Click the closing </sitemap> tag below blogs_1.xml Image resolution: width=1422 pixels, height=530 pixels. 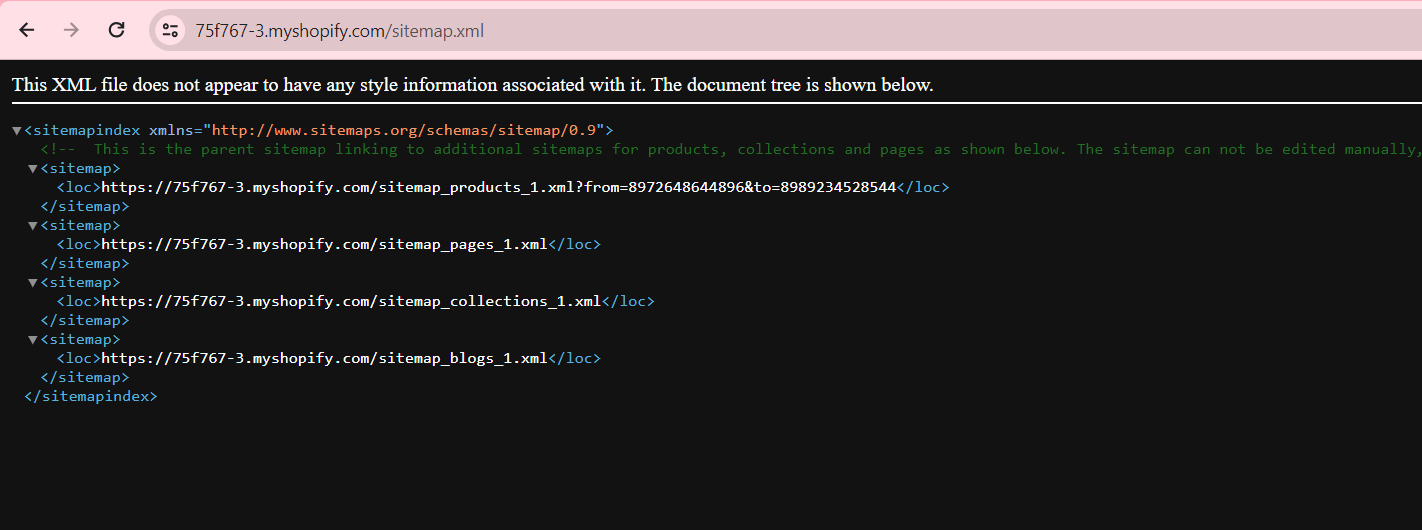pos(85,377)
